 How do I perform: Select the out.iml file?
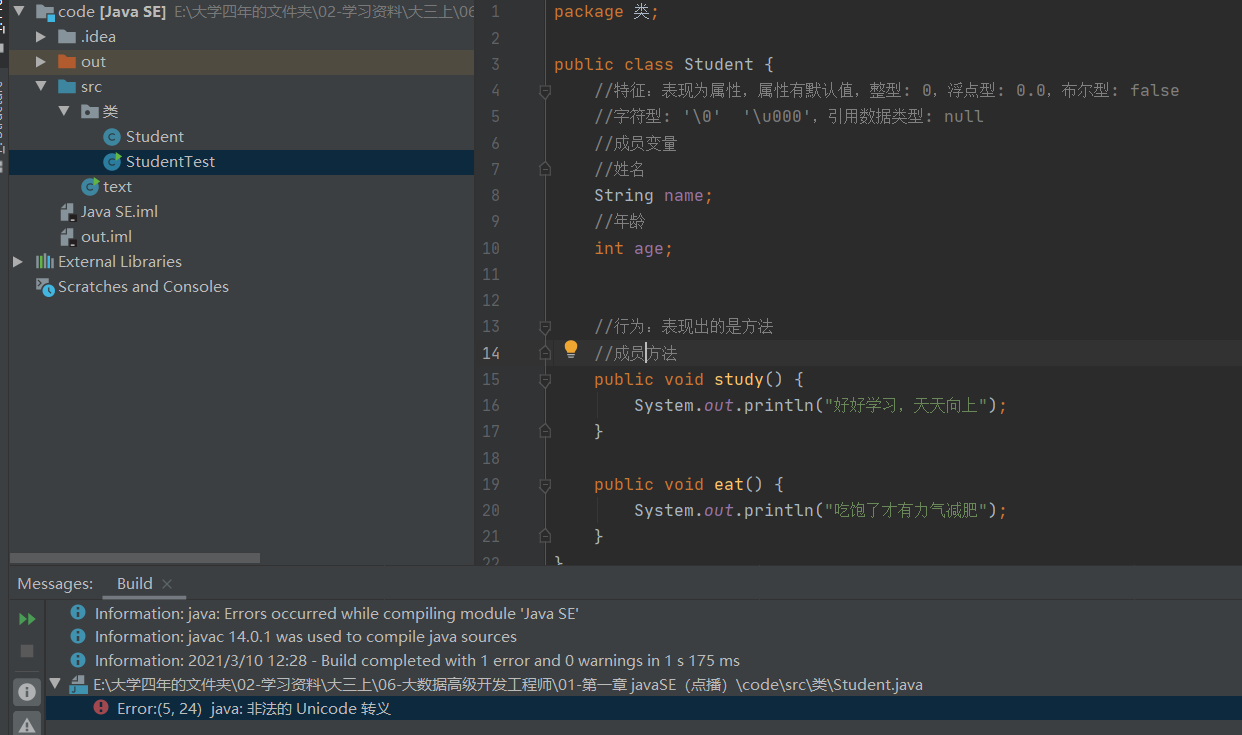tap(106, 237)
